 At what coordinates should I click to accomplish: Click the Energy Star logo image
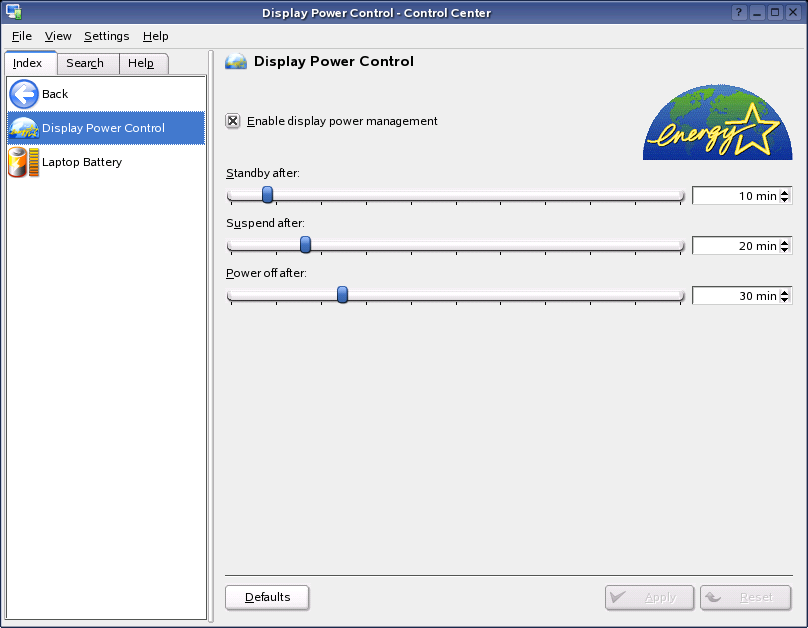pos(717,122)
